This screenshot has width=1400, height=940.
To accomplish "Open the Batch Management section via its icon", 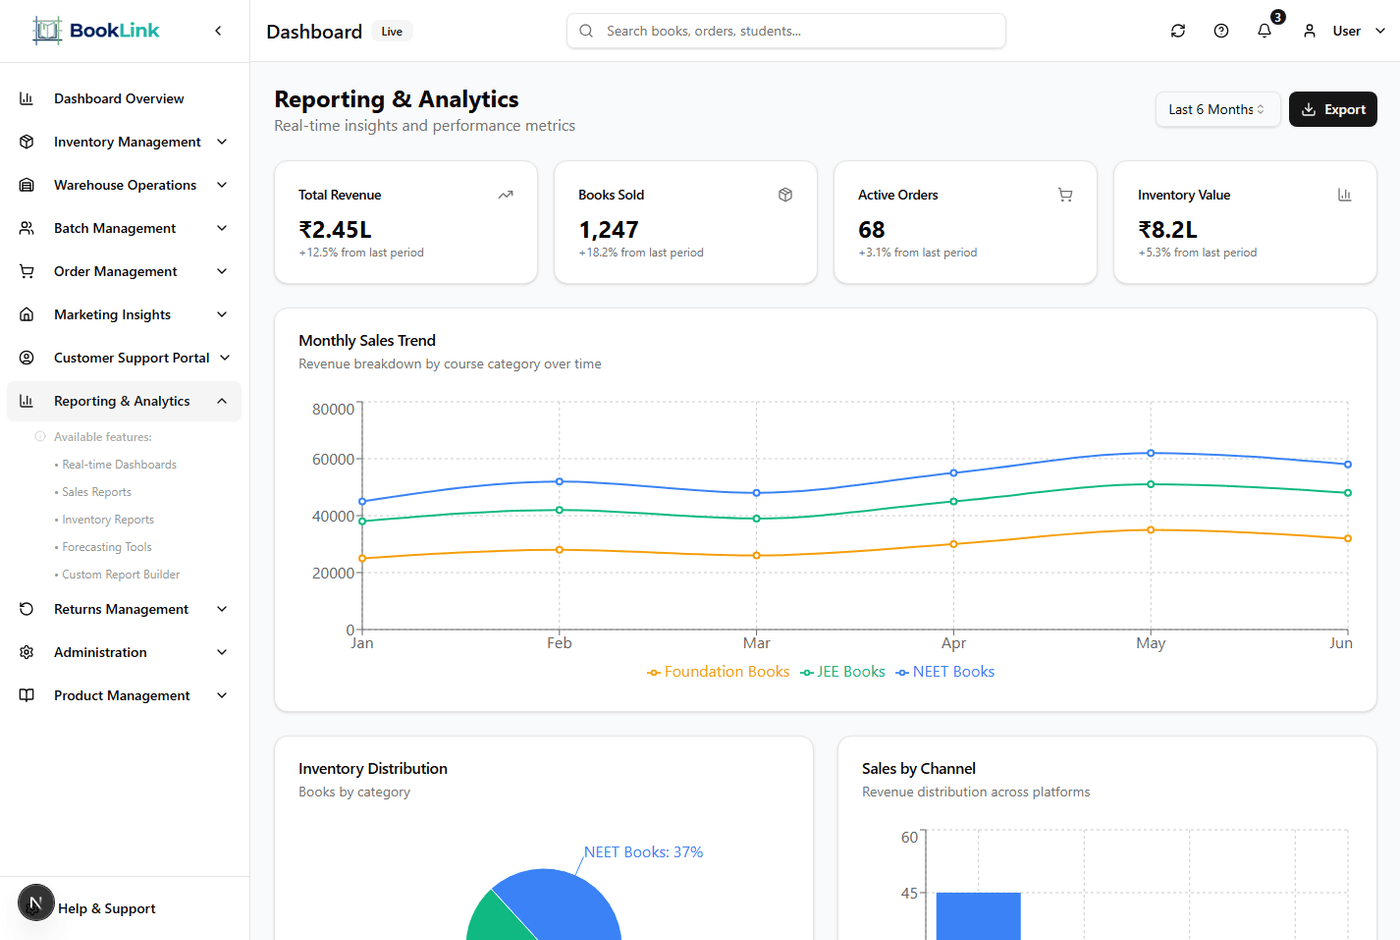I will (x=25, y=227).
